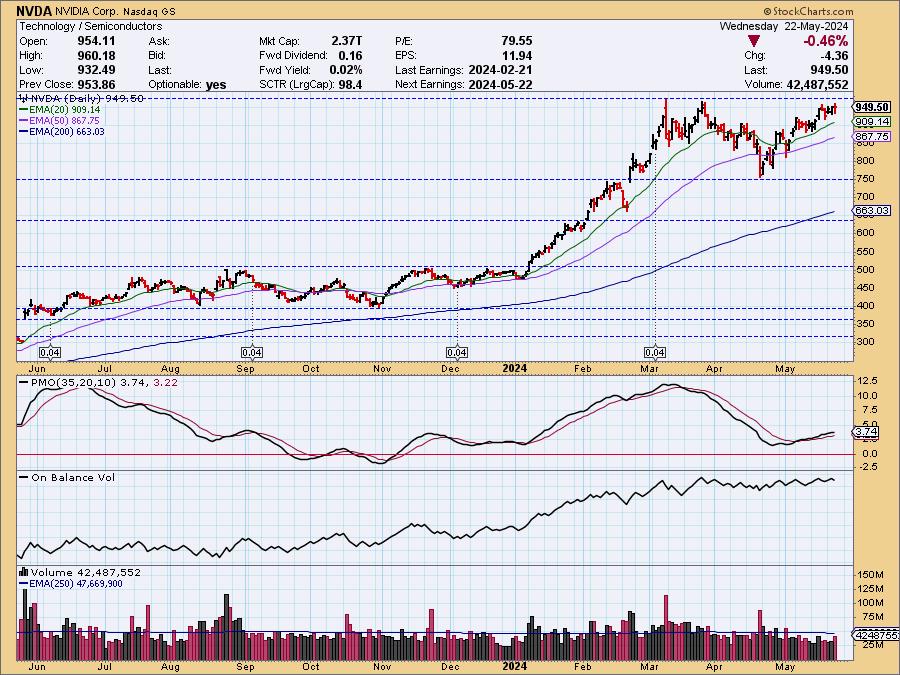Click the 0.04 dividend marker near Sep
The width and height of the screenshot is (900, 675).
point(252,352)
